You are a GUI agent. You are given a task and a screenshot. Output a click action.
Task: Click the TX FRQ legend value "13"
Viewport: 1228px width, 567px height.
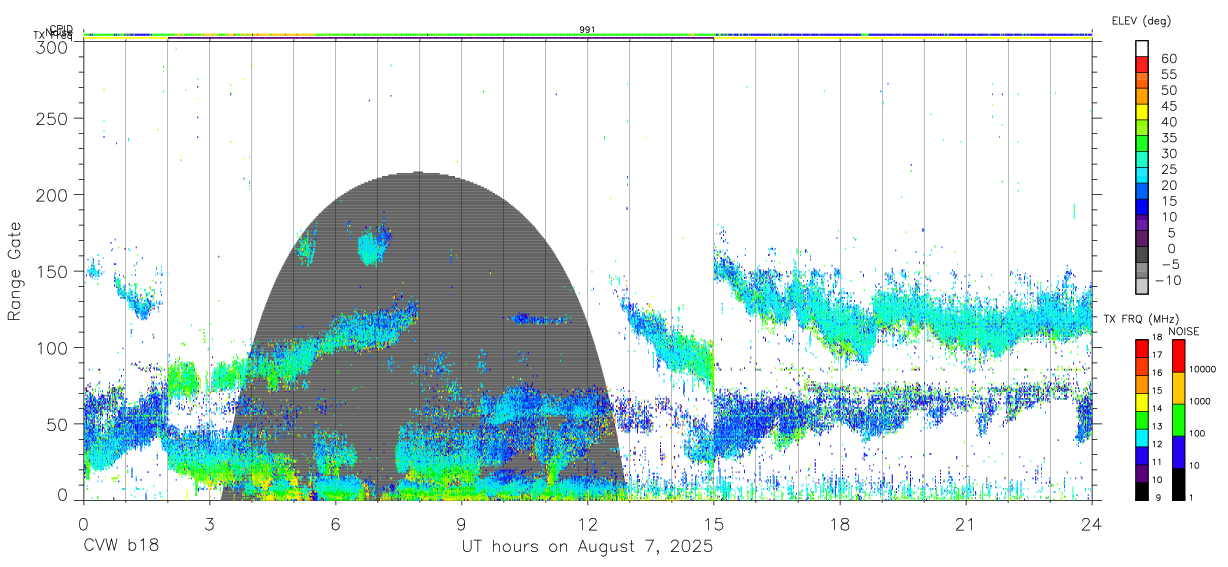1156,427
